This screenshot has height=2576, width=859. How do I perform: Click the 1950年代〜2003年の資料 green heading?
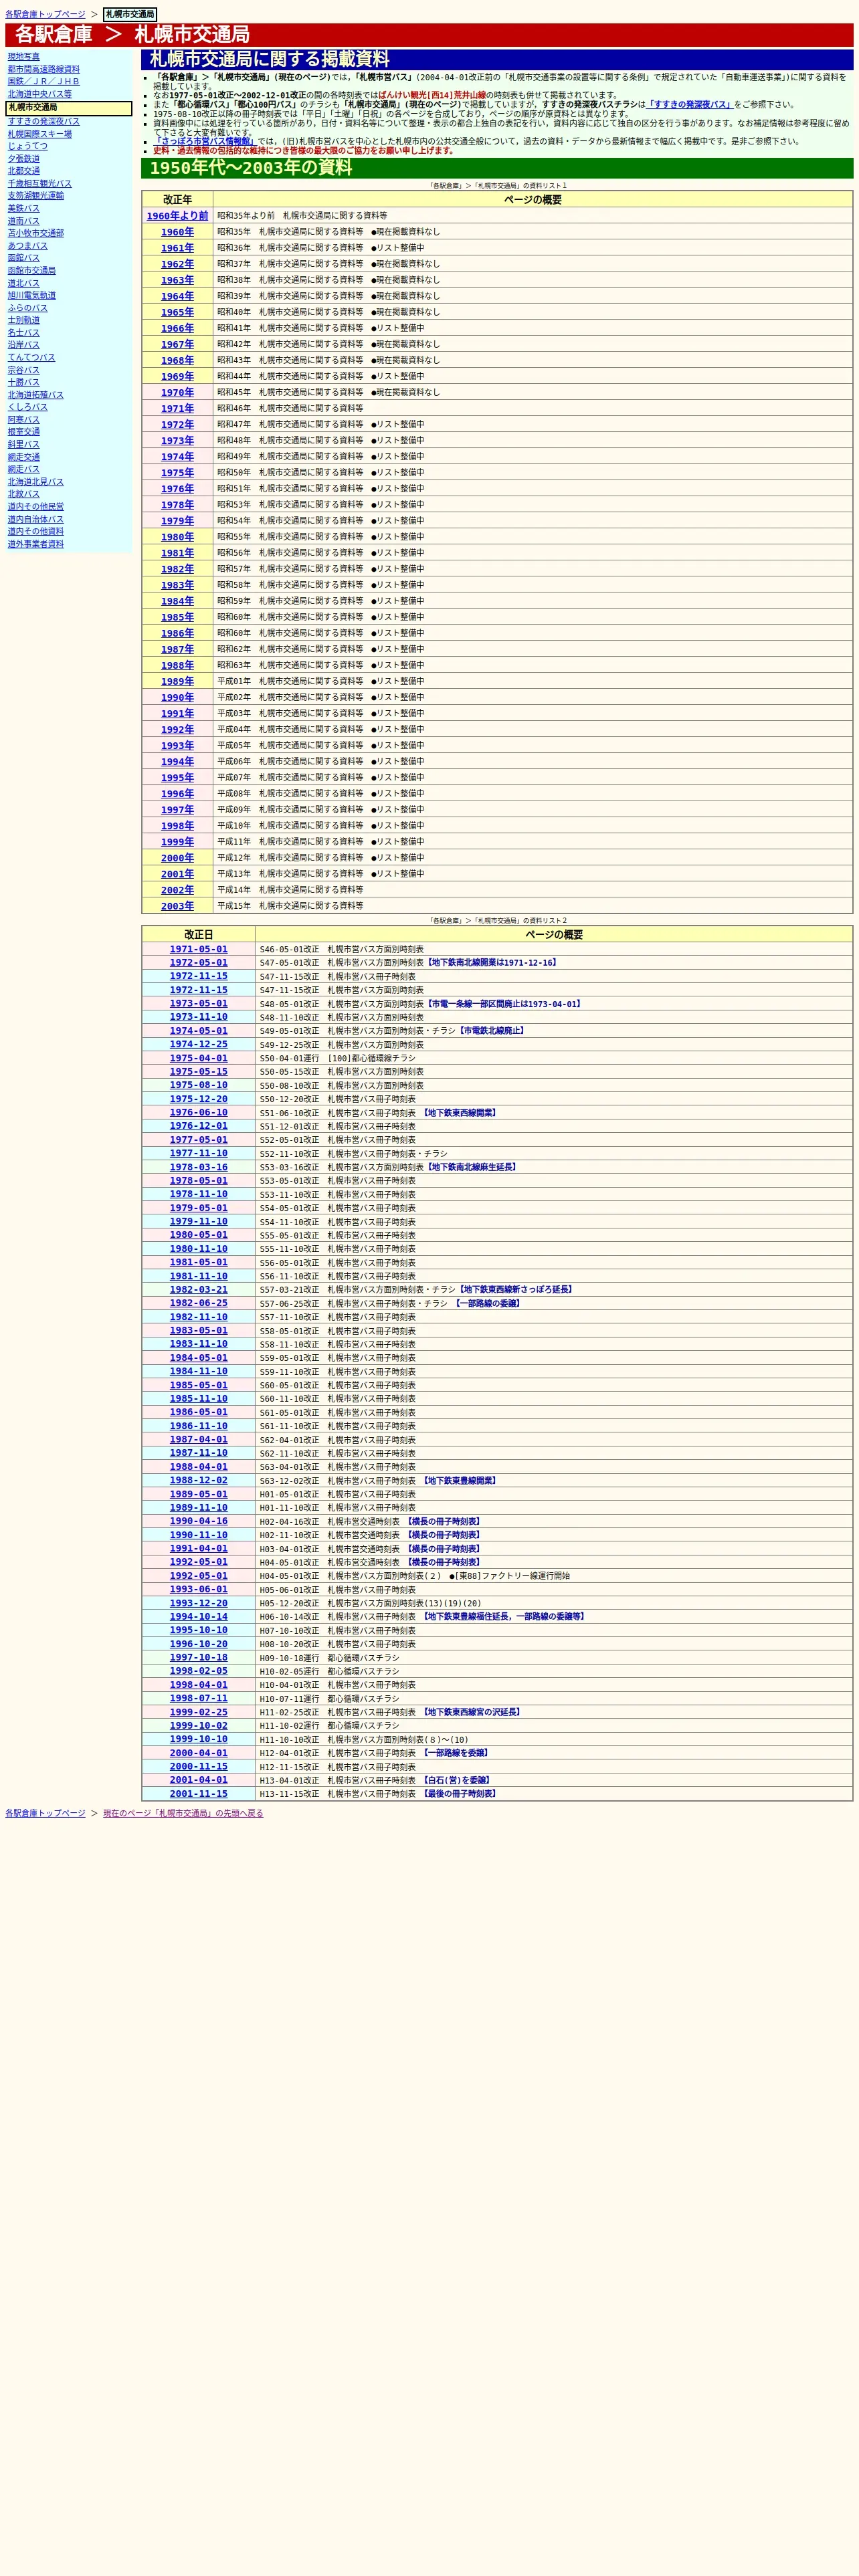(497, 168)
